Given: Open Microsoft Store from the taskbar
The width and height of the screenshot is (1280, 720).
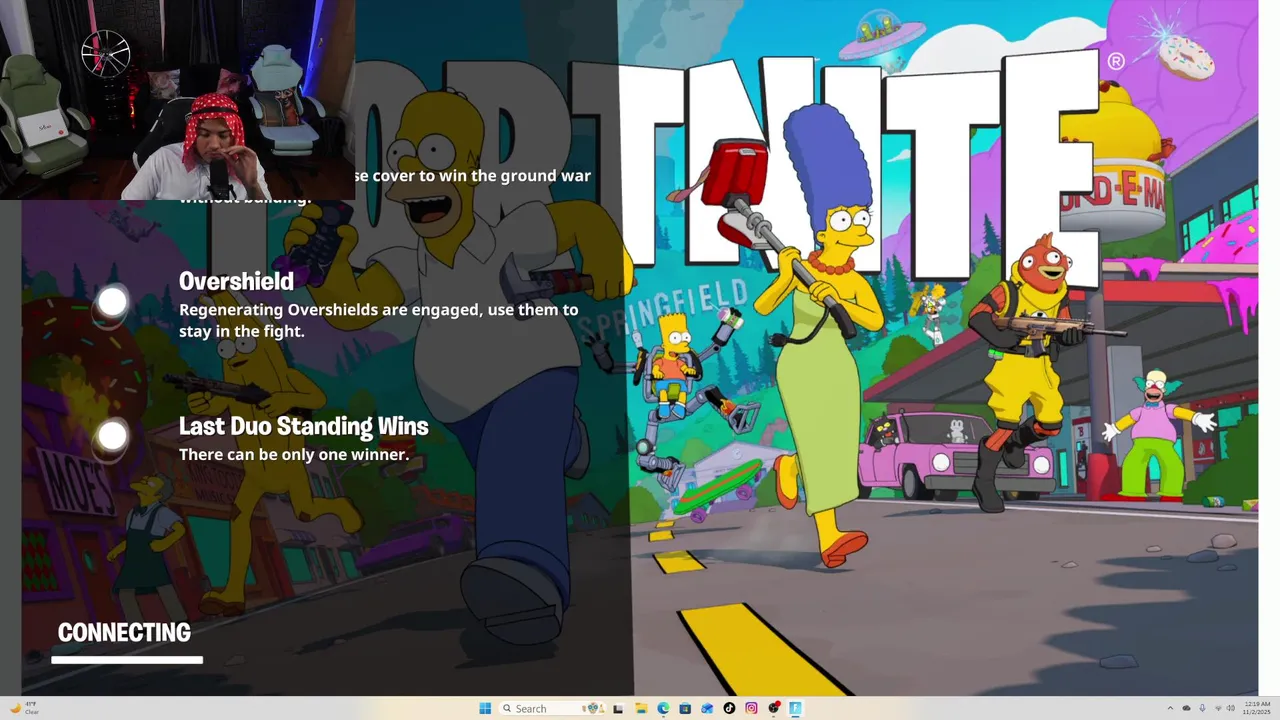Looking at the screenshot, I should 685,708.
